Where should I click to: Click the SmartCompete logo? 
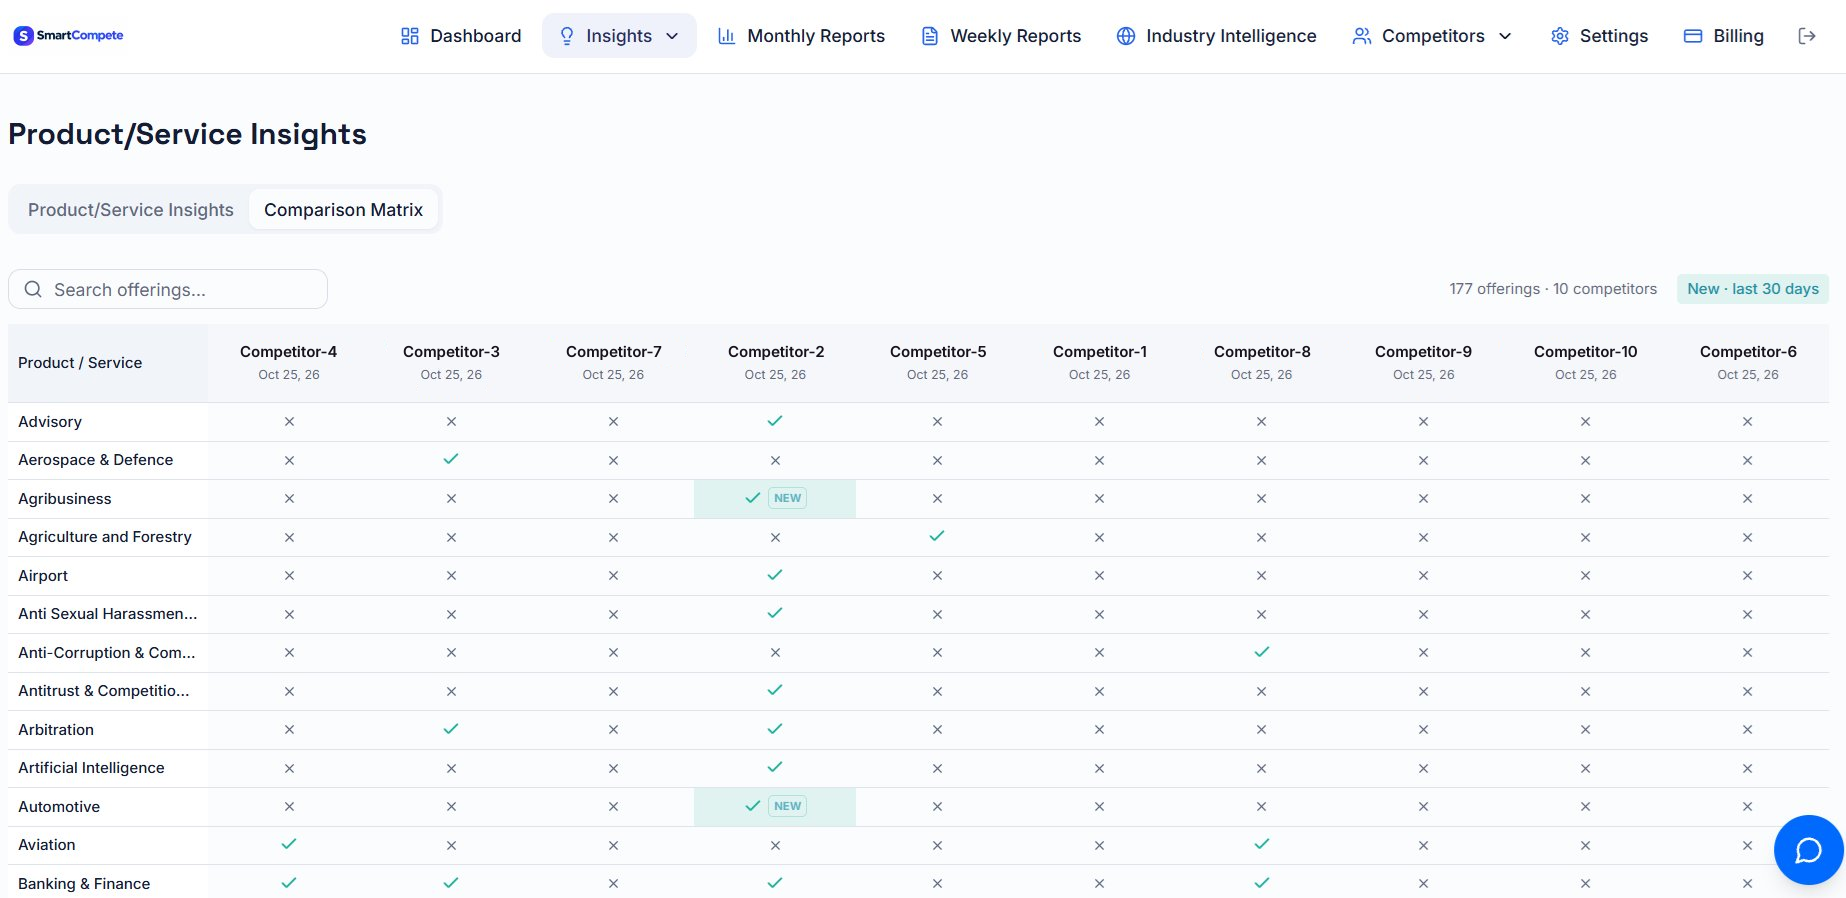click(x=68, y=36)
